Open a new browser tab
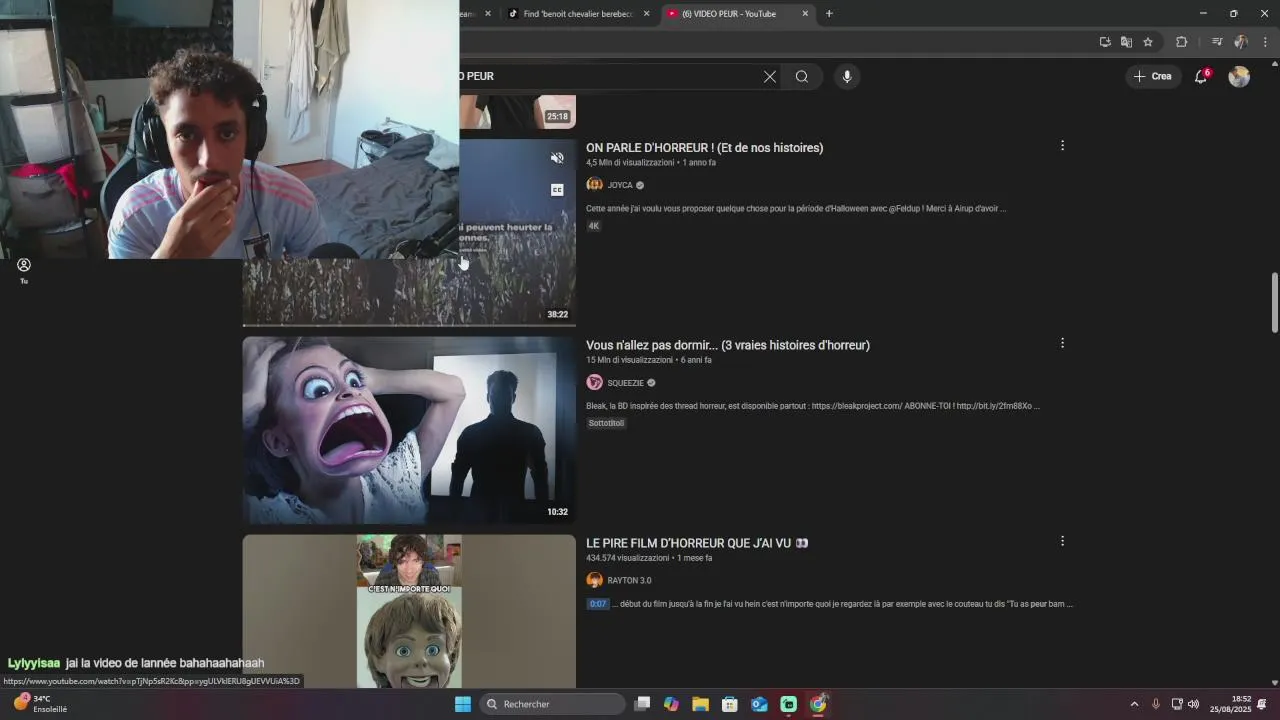 829,14
